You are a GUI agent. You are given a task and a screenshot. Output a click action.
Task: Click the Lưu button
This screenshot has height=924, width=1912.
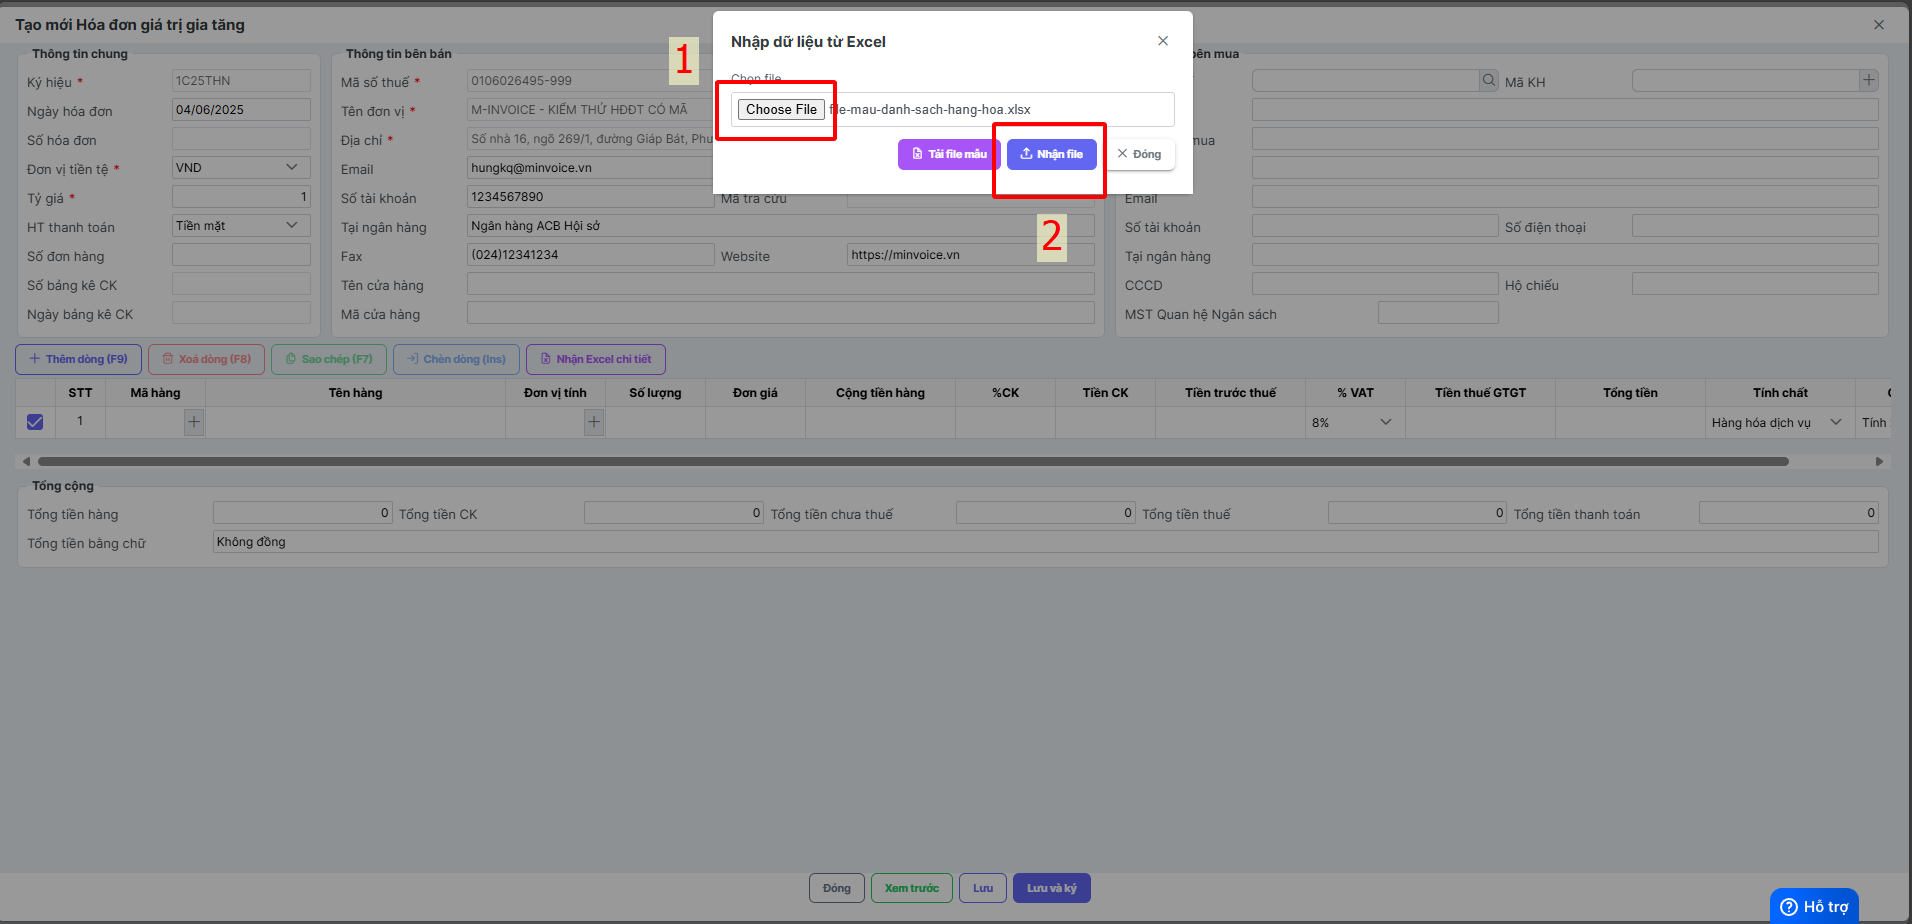tap(983, 888)
